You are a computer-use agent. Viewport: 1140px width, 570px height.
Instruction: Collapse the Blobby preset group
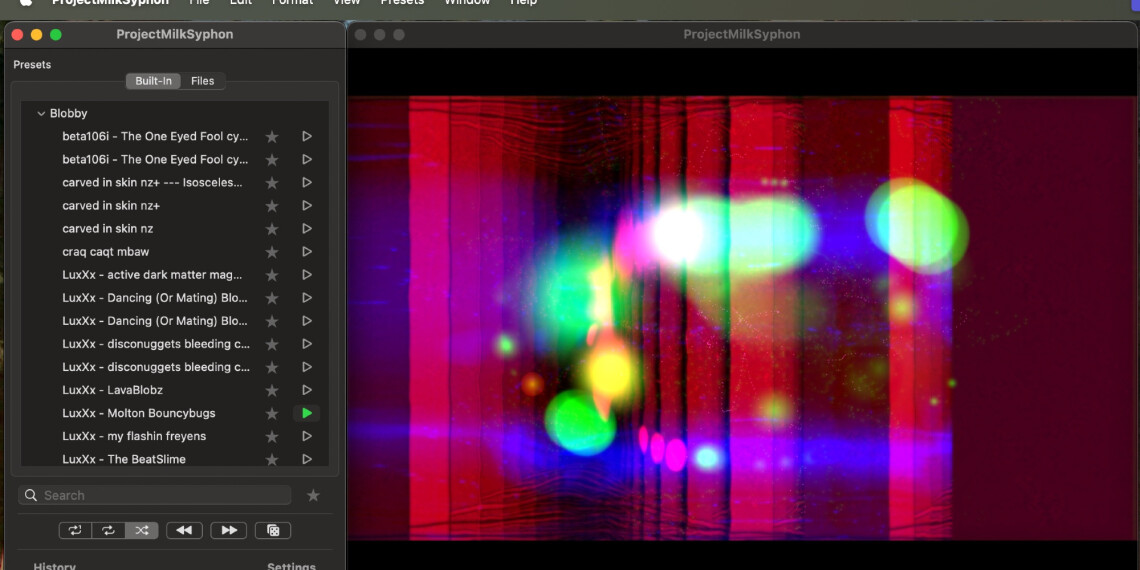(41, 114)
